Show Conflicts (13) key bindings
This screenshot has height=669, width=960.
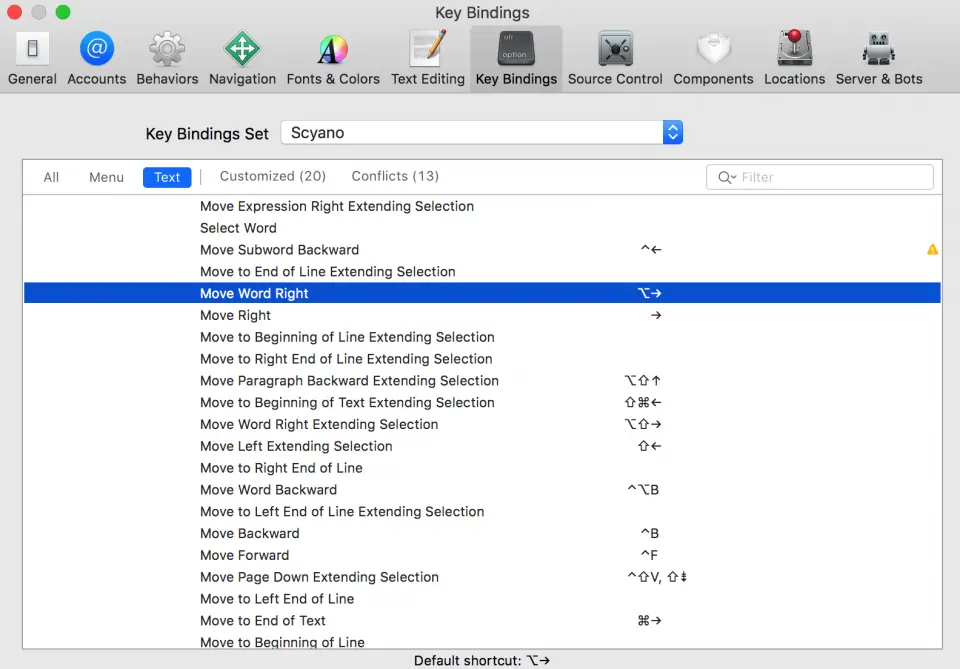point(395,176)
